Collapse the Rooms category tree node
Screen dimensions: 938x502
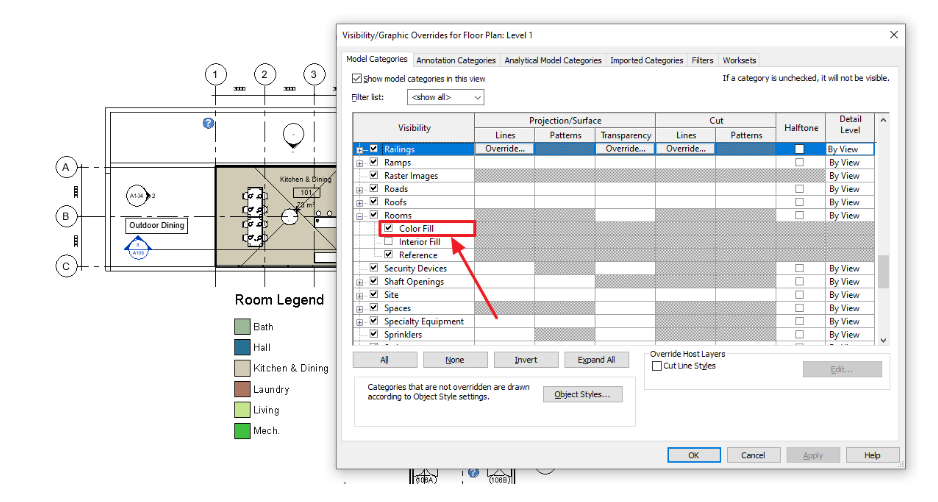coord(360,216)
